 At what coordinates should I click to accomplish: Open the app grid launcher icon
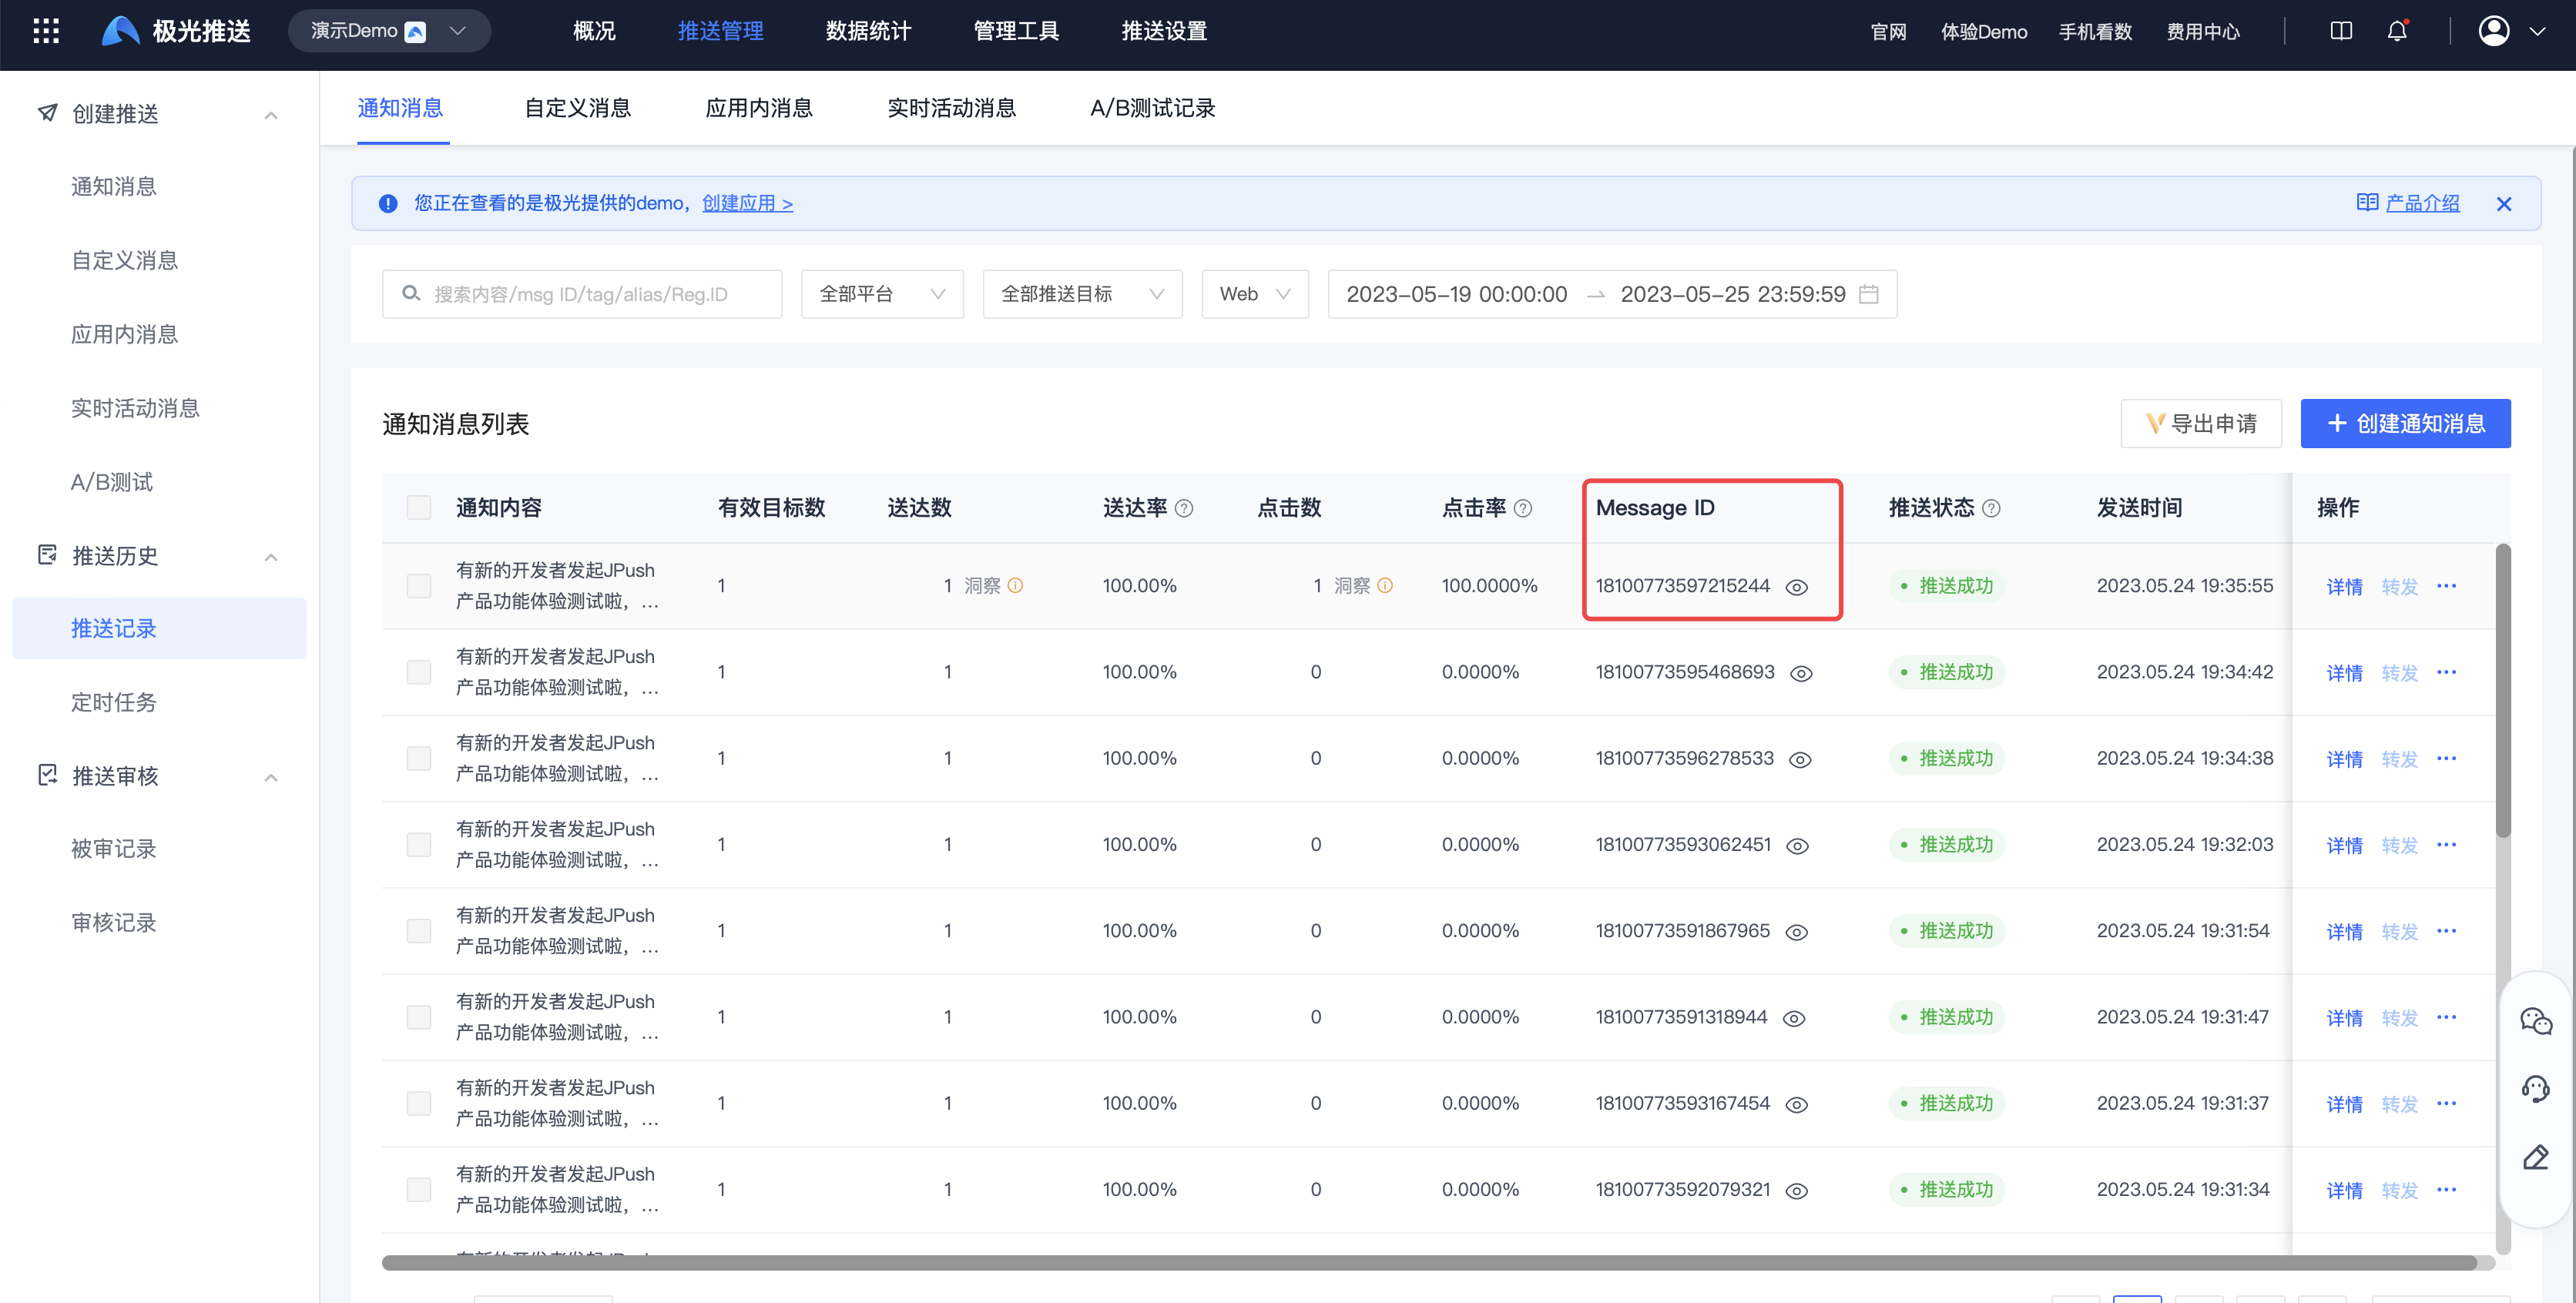[46, 31]
